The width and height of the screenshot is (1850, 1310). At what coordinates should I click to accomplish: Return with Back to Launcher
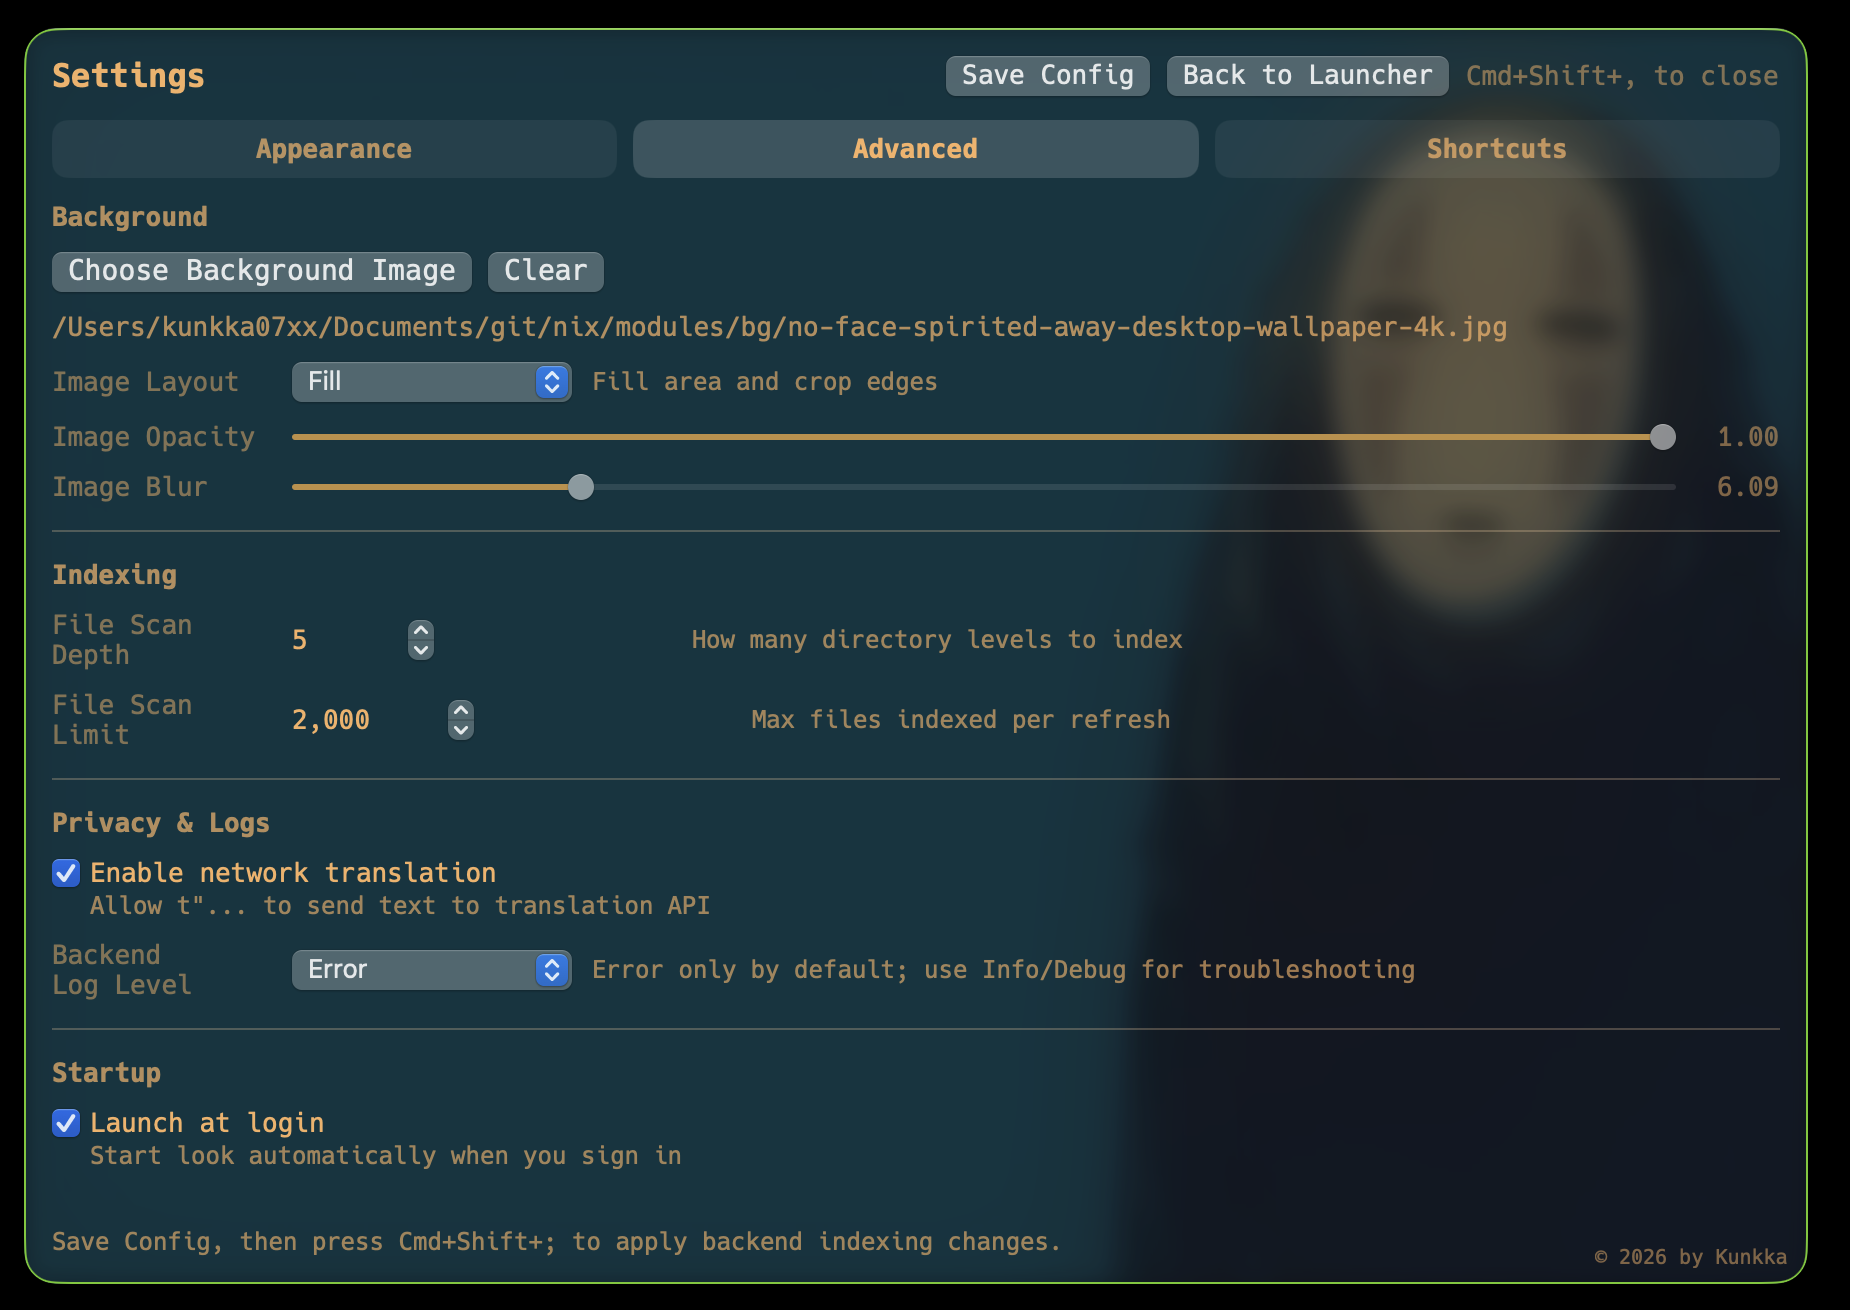point(1306,75)
